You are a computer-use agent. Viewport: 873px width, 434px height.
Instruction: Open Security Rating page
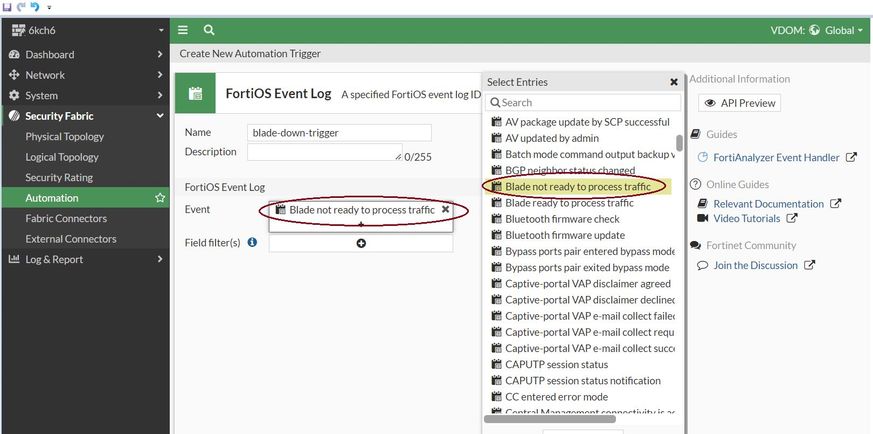click(x=59, y=177)
